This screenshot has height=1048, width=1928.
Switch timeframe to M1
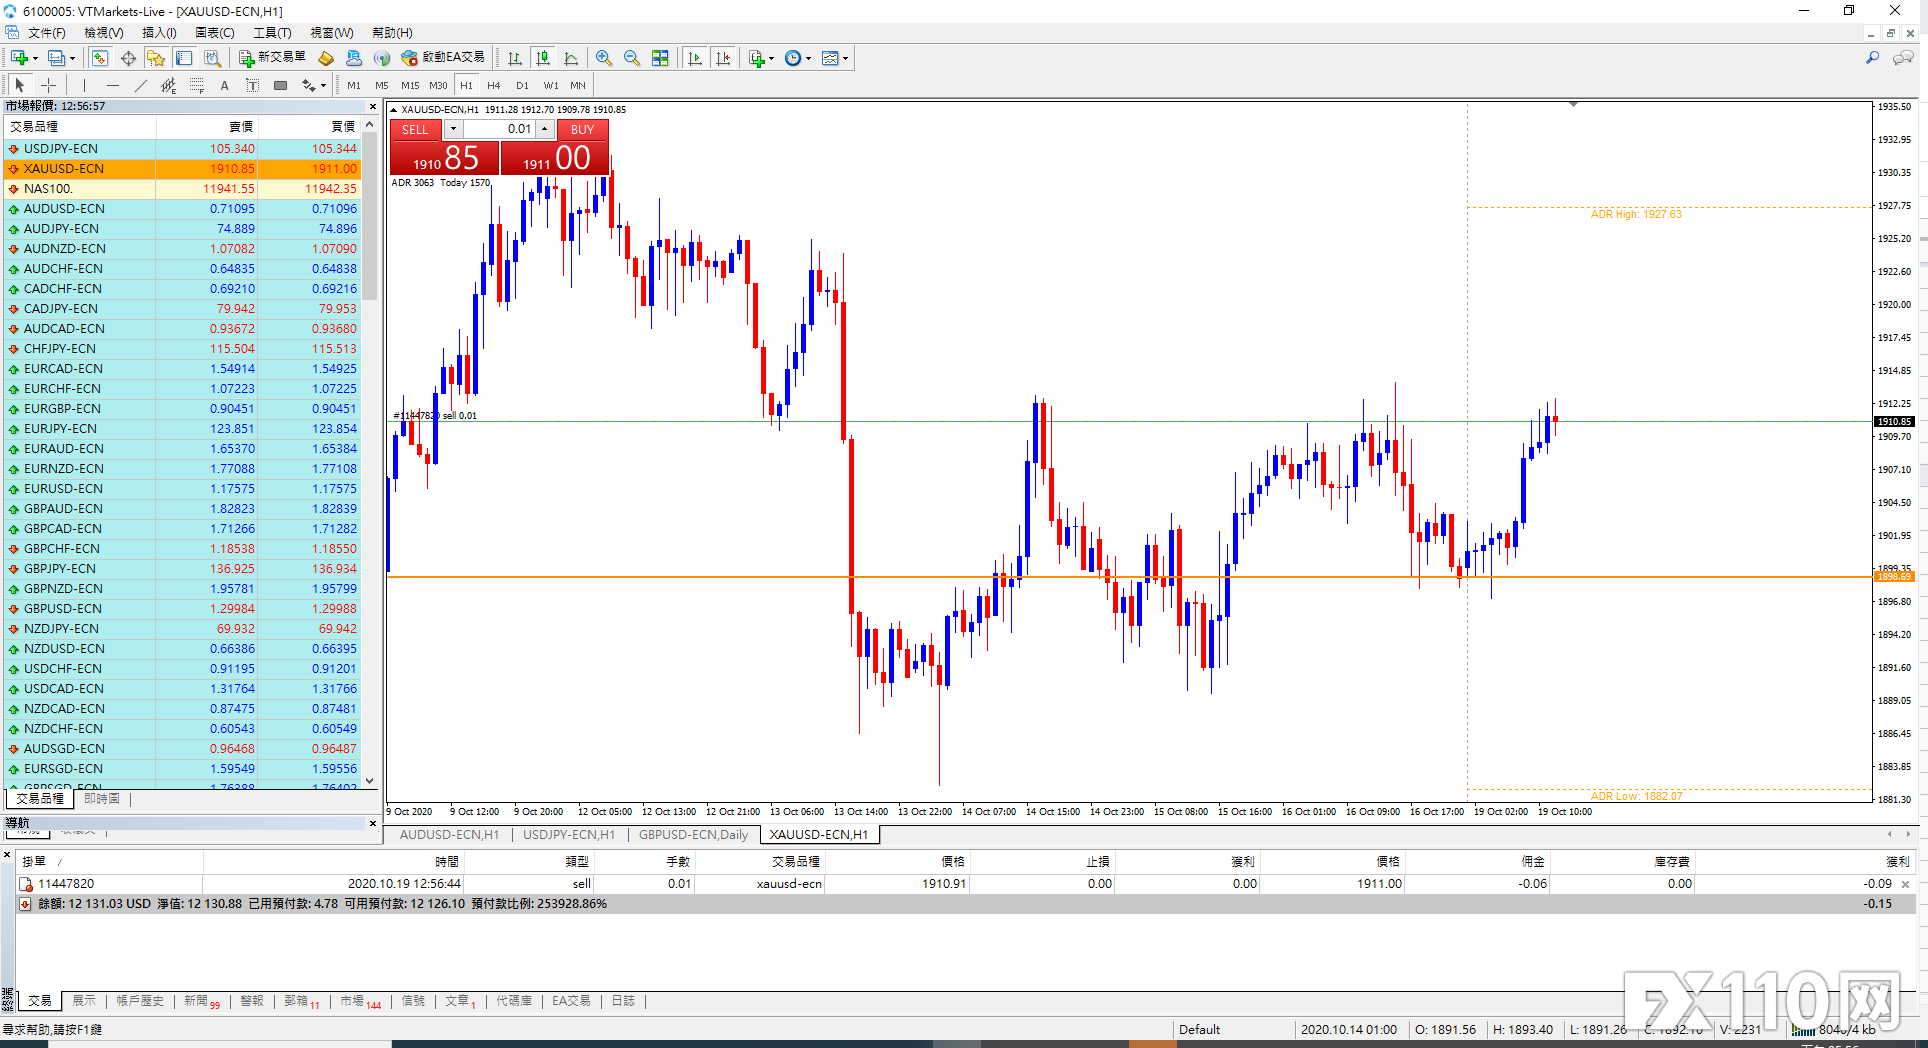354,86
